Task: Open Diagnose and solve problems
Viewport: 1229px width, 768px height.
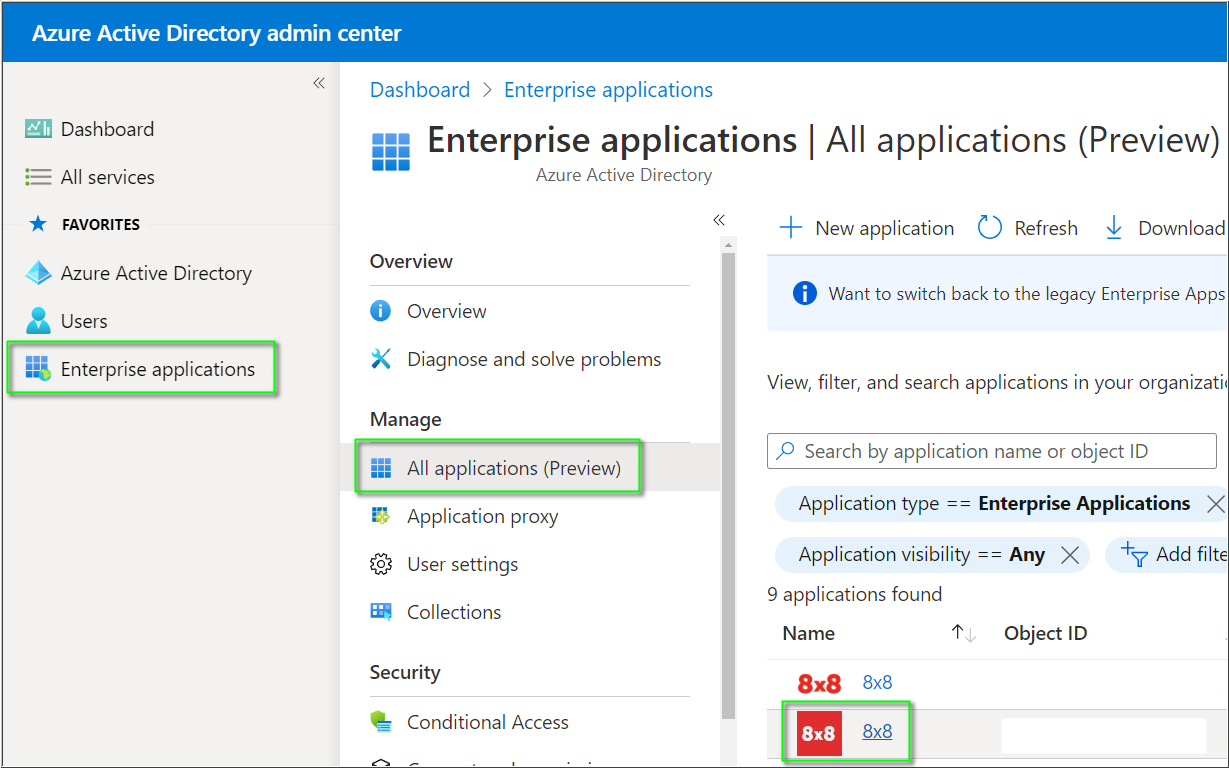Action: click(x=534, y=359)
